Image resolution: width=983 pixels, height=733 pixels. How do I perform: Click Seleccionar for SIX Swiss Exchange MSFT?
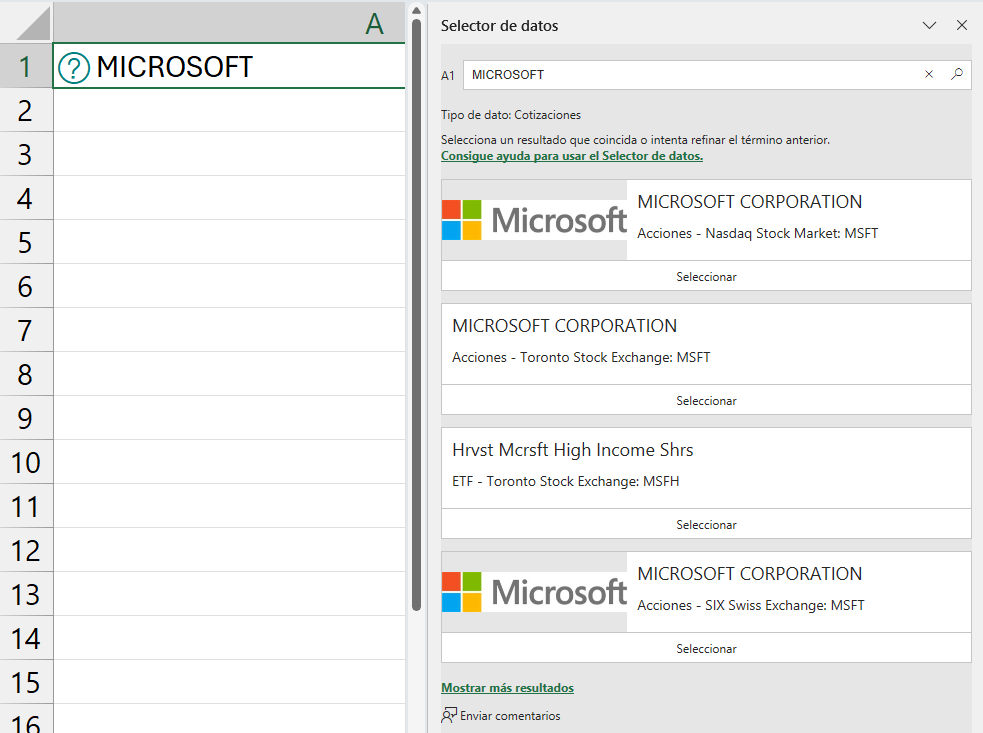707,649
